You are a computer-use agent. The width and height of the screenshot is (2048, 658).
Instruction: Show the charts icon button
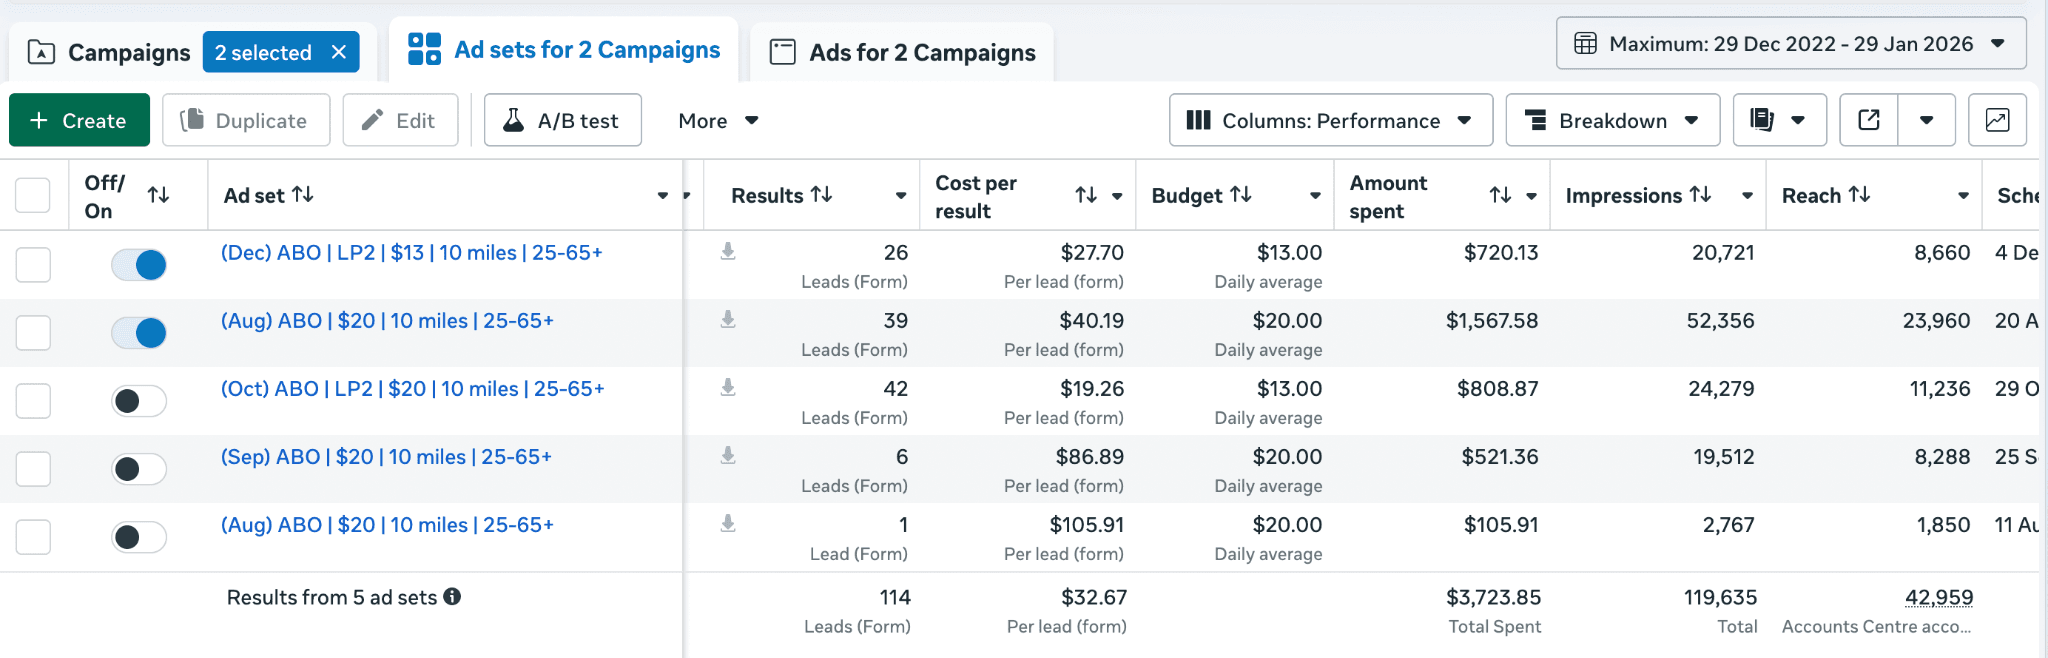point(1997,120)
